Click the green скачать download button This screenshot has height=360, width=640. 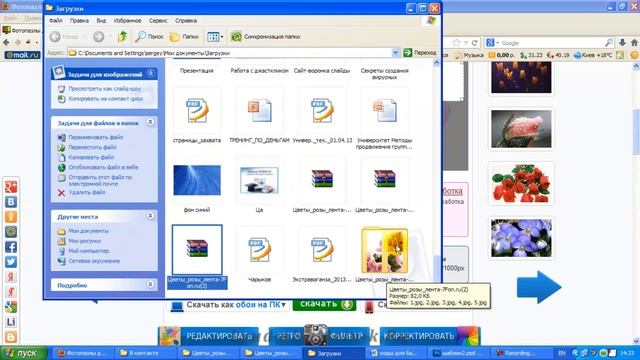click(x=324, y=304)
